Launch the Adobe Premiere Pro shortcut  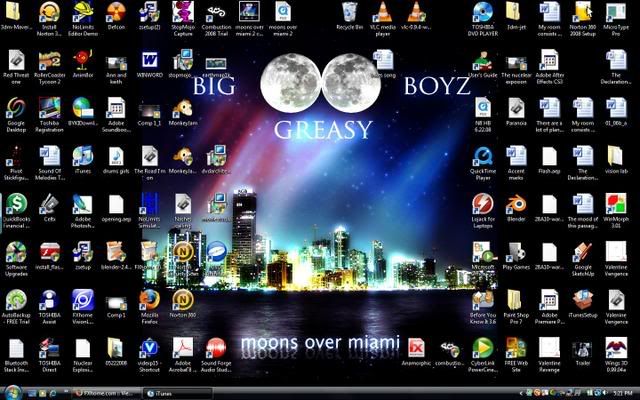[x=549, y=307]
